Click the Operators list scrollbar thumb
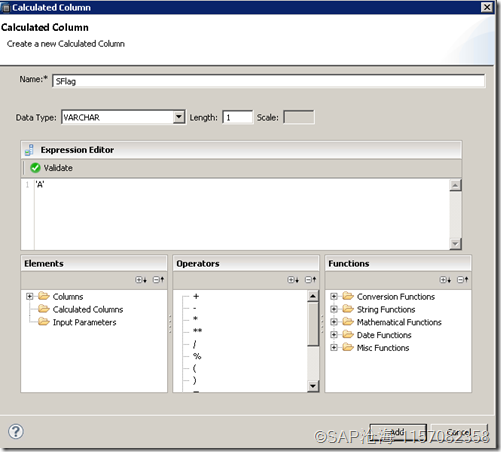The height and width of the screenshot is (452, 501). [313, 324]
